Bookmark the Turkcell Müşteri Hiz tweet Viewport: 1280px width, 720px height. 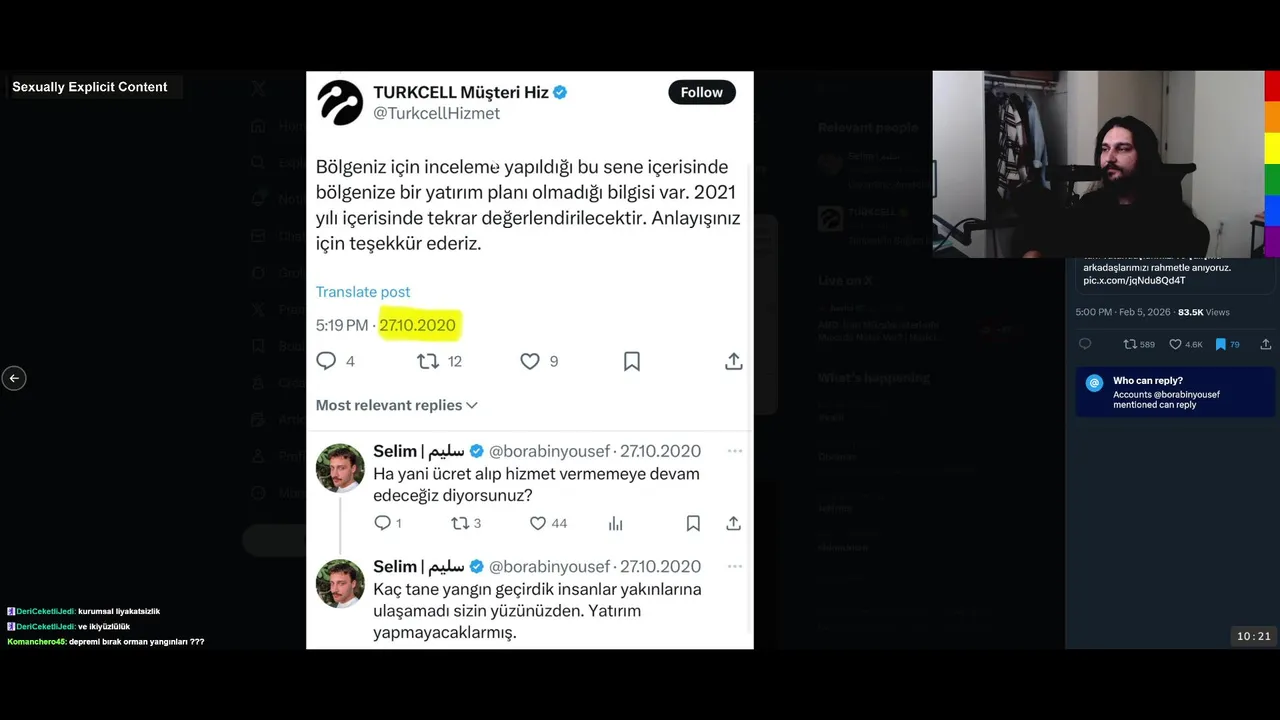pos(632,361)
